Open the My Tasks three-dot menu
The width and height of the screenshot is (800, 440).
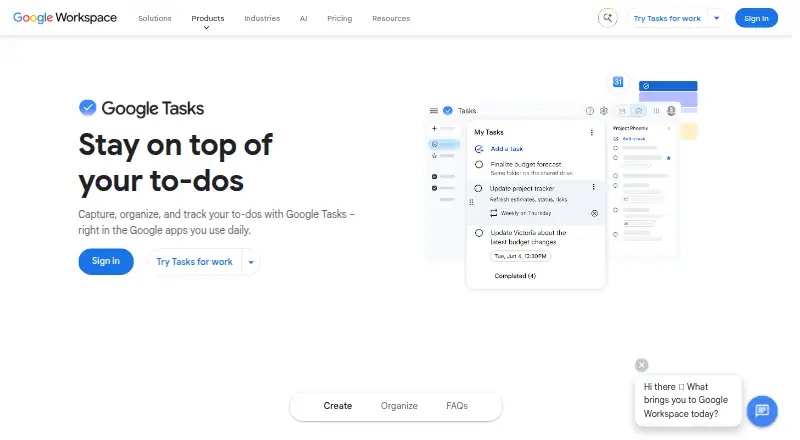[592, 132]
